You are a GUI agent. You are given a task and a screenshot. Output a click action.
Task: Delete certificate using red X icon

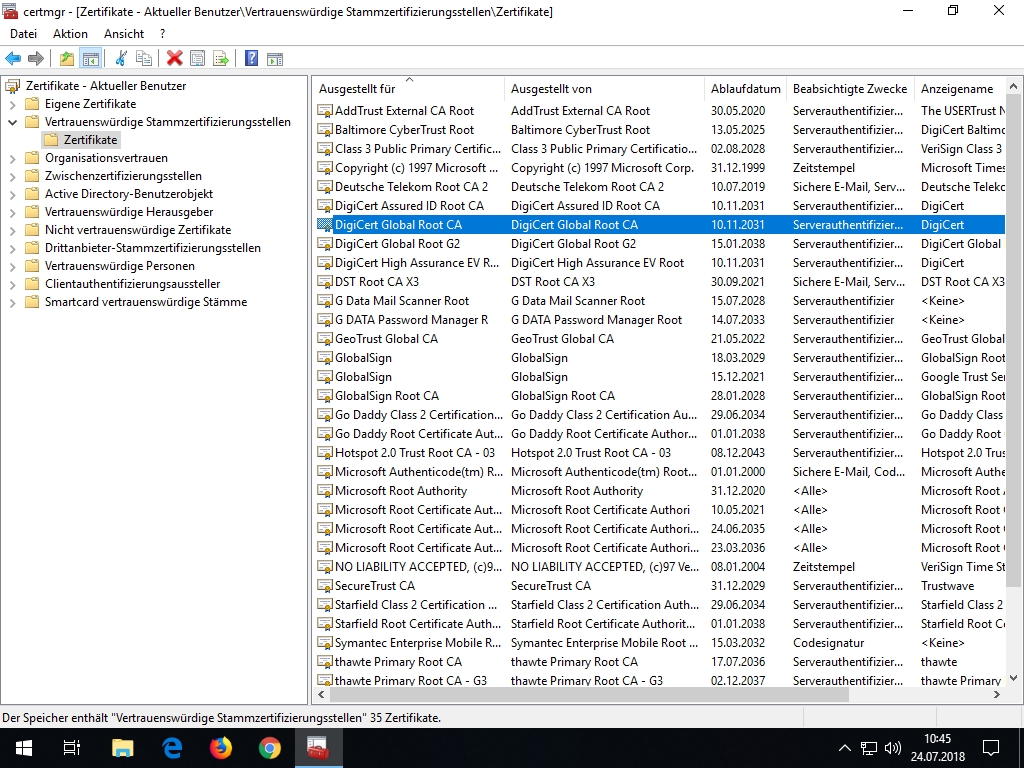tap(174, 59)
